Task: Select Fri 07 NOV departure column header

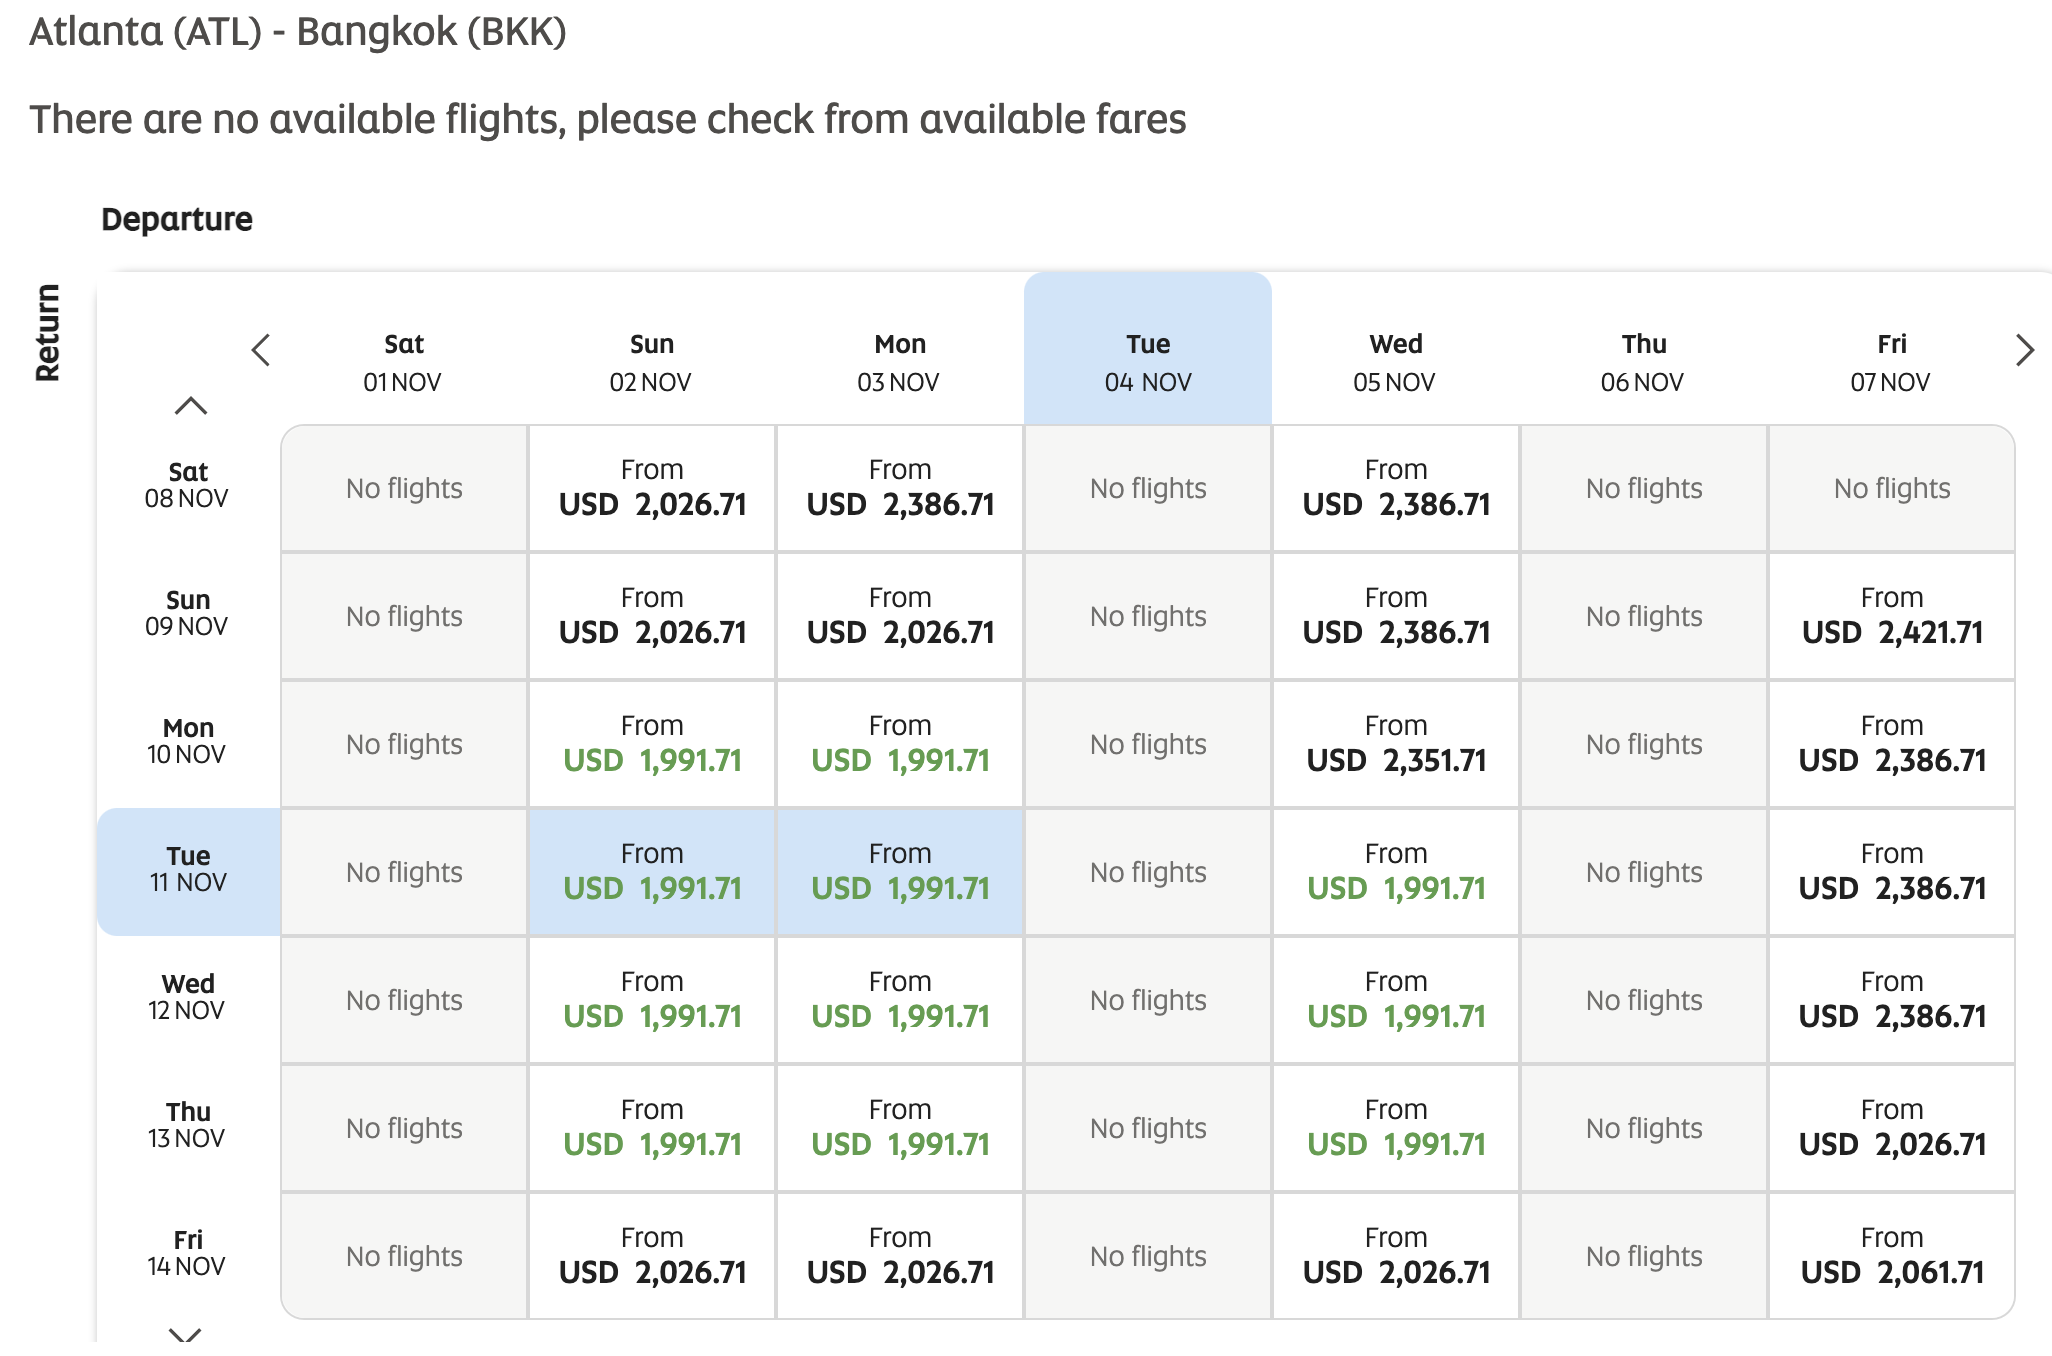Action: (x=1891, y=362)
